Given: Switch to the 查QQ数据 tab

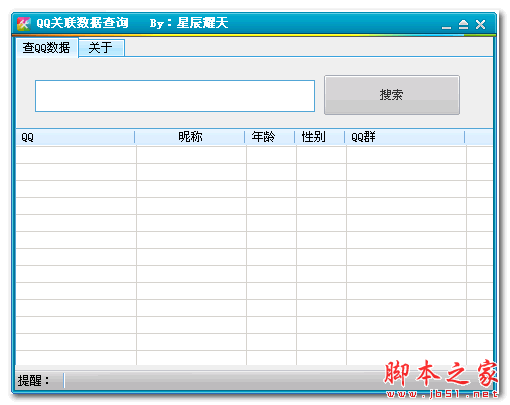Looking at the screenshot, I should pos(46,48).
